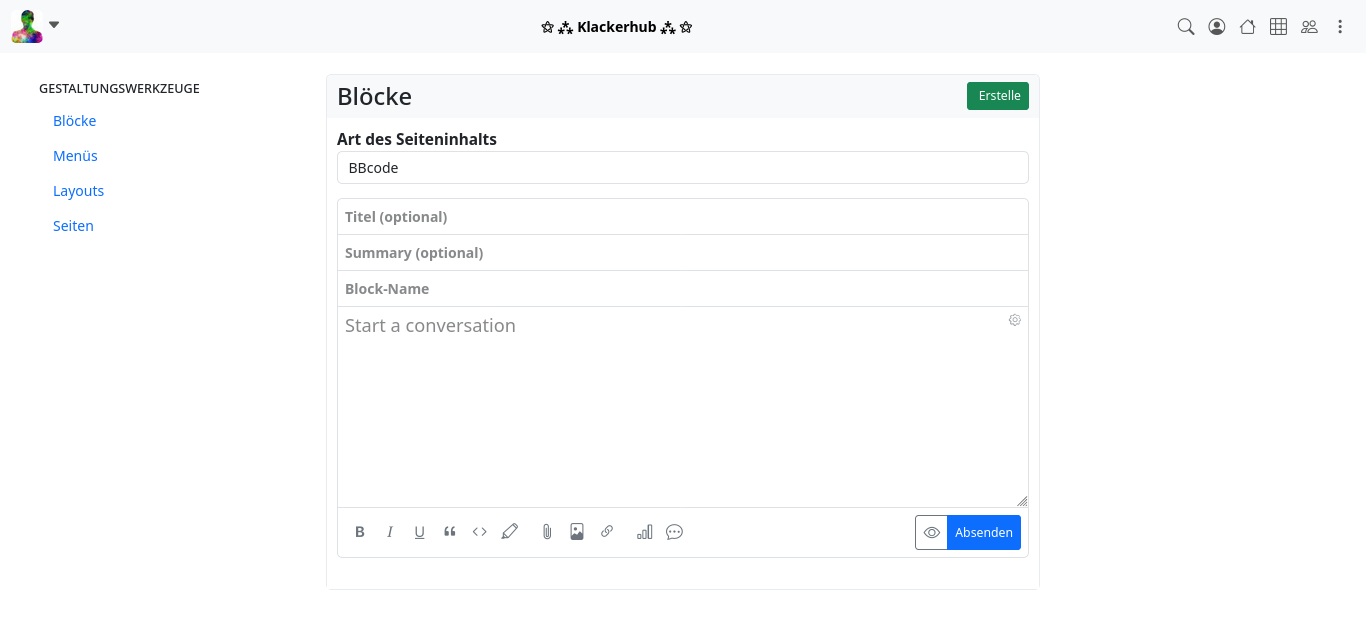Open Menüs in the sidebar
The height and width of the screenshot is (643, 1366).
(x=75, y=156)
